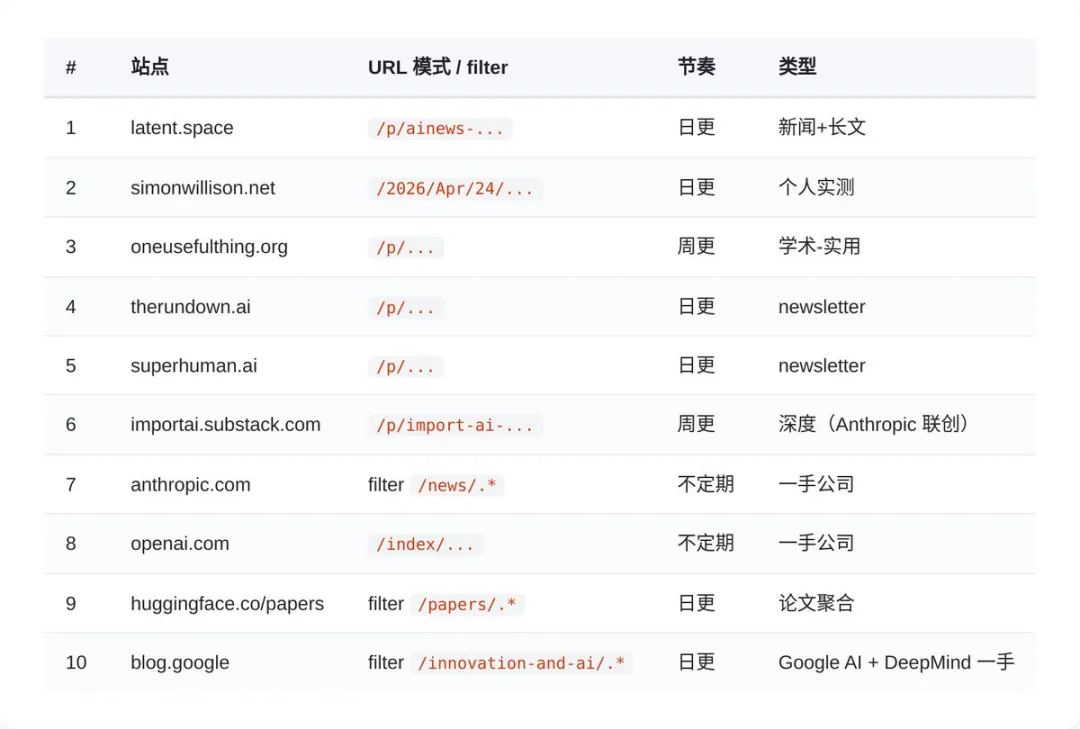Click the '站点' column header
The height and width of the screenshot is (729, 1080).
coord(149,67)
